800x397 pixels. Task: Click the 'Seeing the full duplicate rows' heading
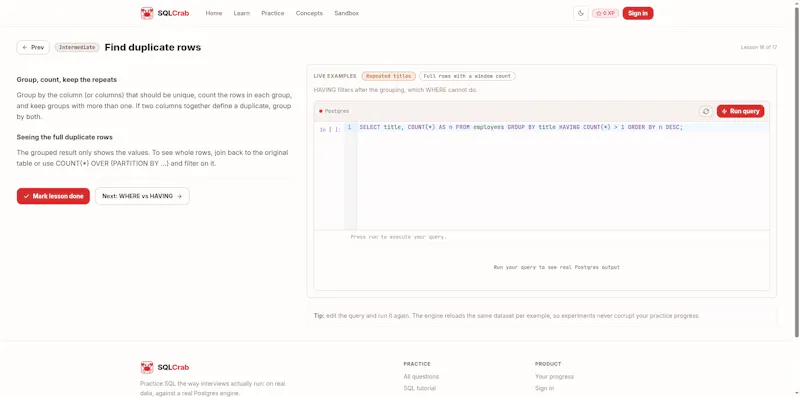[64, 137]
